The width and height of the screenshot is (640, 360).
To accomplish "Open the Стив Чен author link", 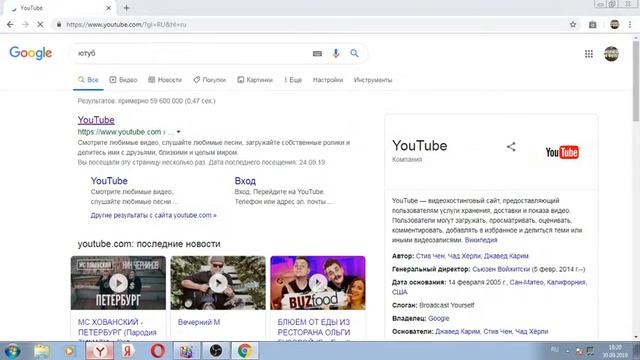I will pos(430,256).
